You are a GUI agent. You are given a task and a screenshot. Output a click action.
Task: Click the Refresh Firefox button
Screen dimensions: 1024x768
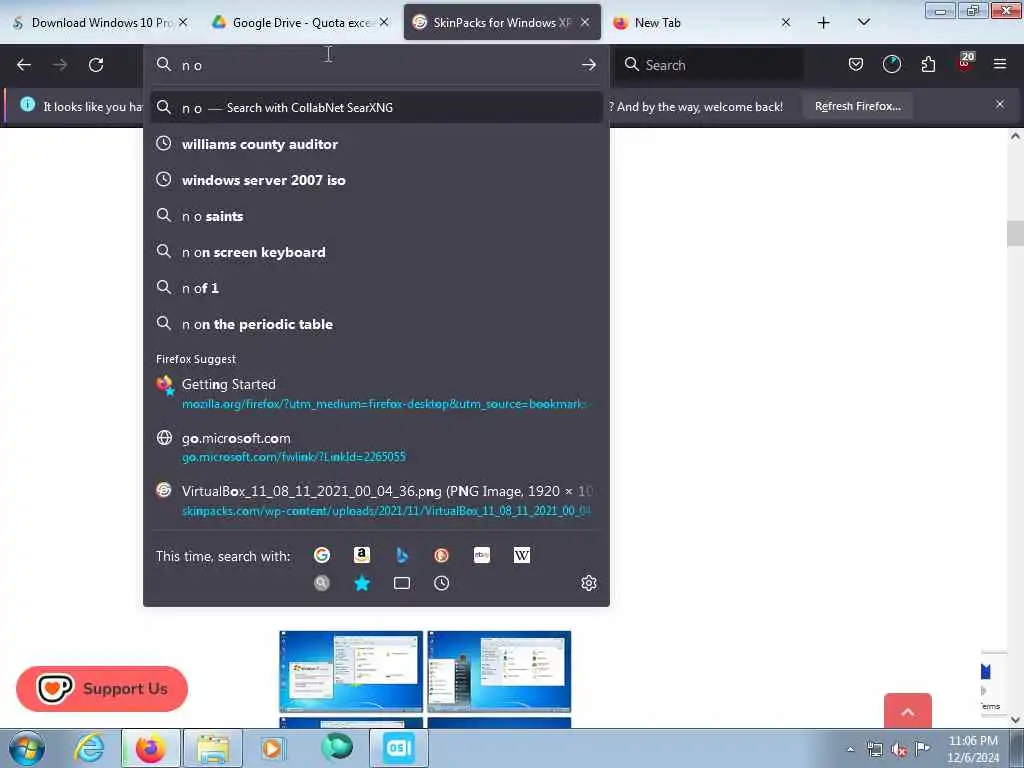(857, 106)
